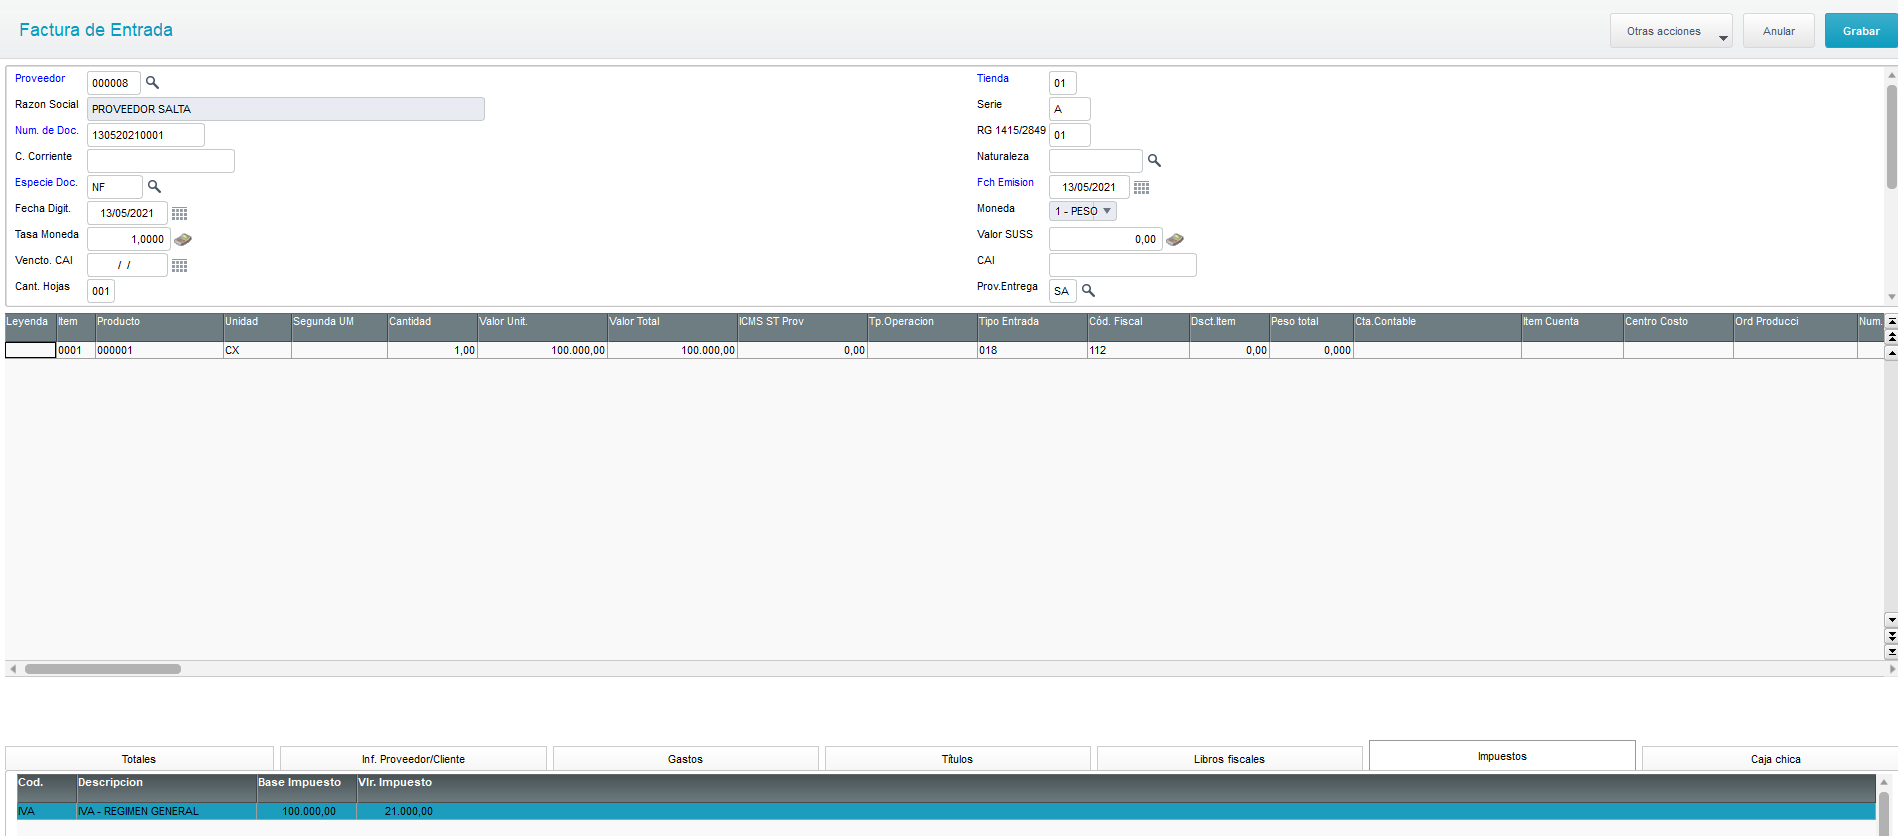Switch to the Inf. Proveedor/Cliente tab
Screen dimensions: 1898x836
(x=413, y=759)
